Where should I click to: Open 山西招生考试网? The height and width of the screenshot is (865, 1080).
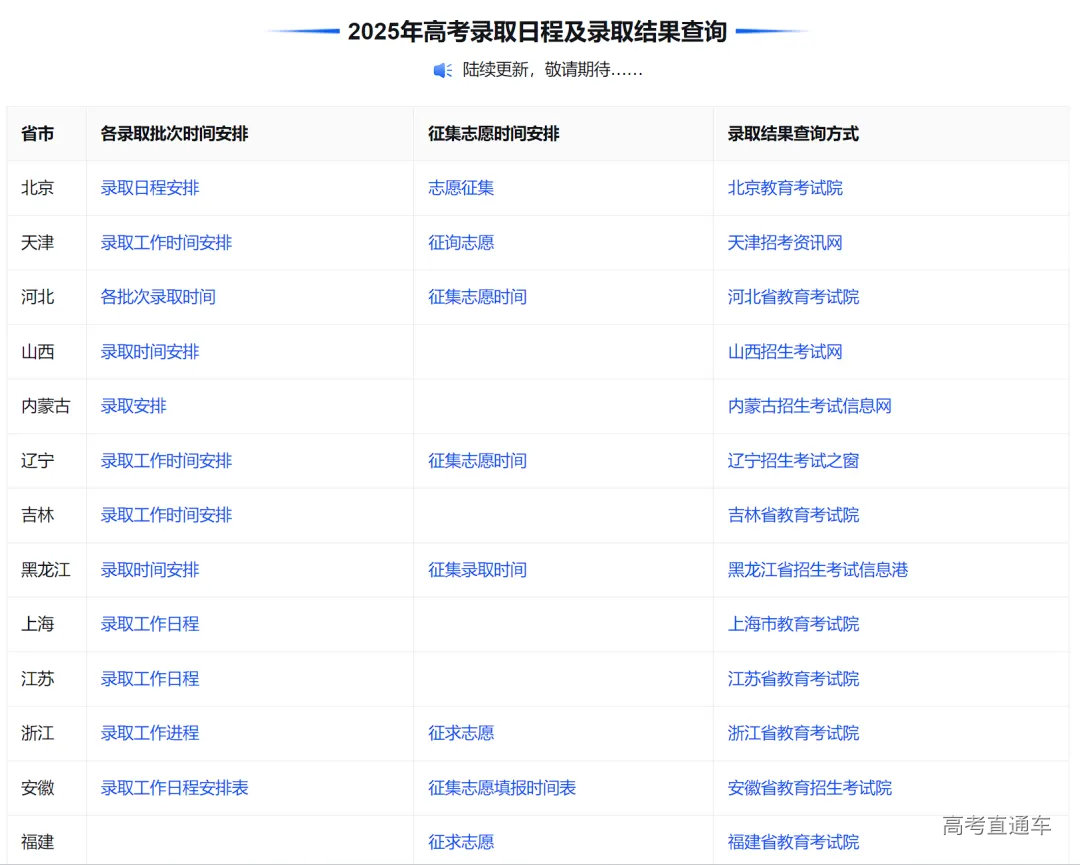[783, 351]
